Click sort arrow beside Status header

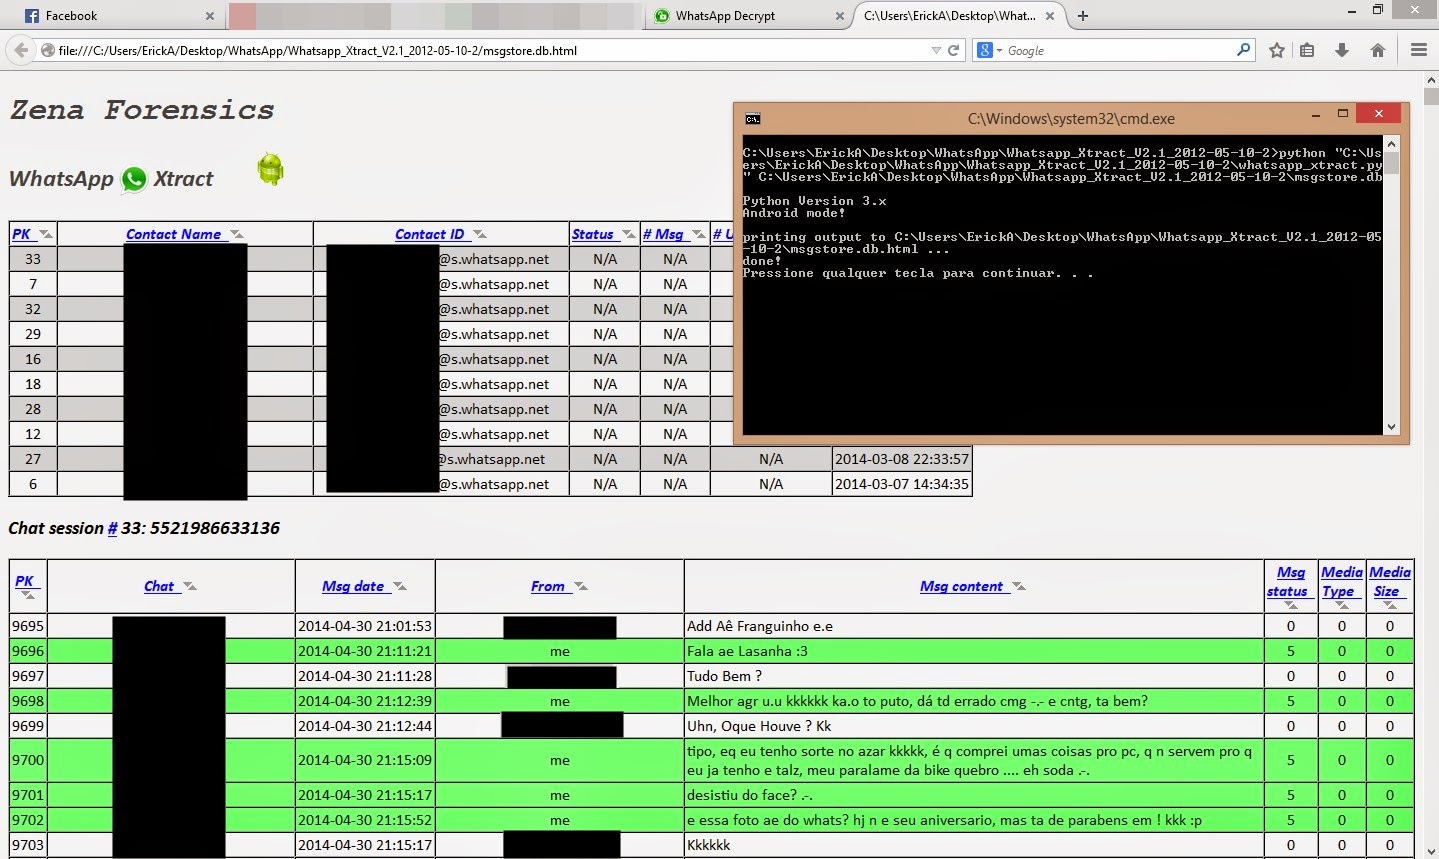pyautogui.click(x=628, y=234)
